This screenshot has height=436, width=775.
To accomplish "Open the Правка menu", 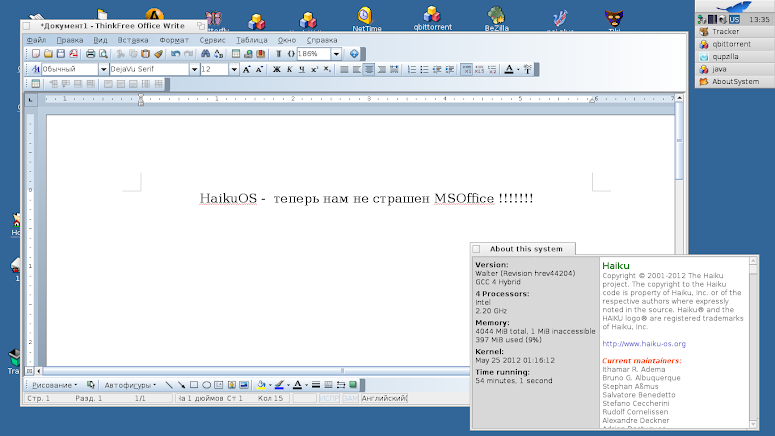I will coord(70,40).
